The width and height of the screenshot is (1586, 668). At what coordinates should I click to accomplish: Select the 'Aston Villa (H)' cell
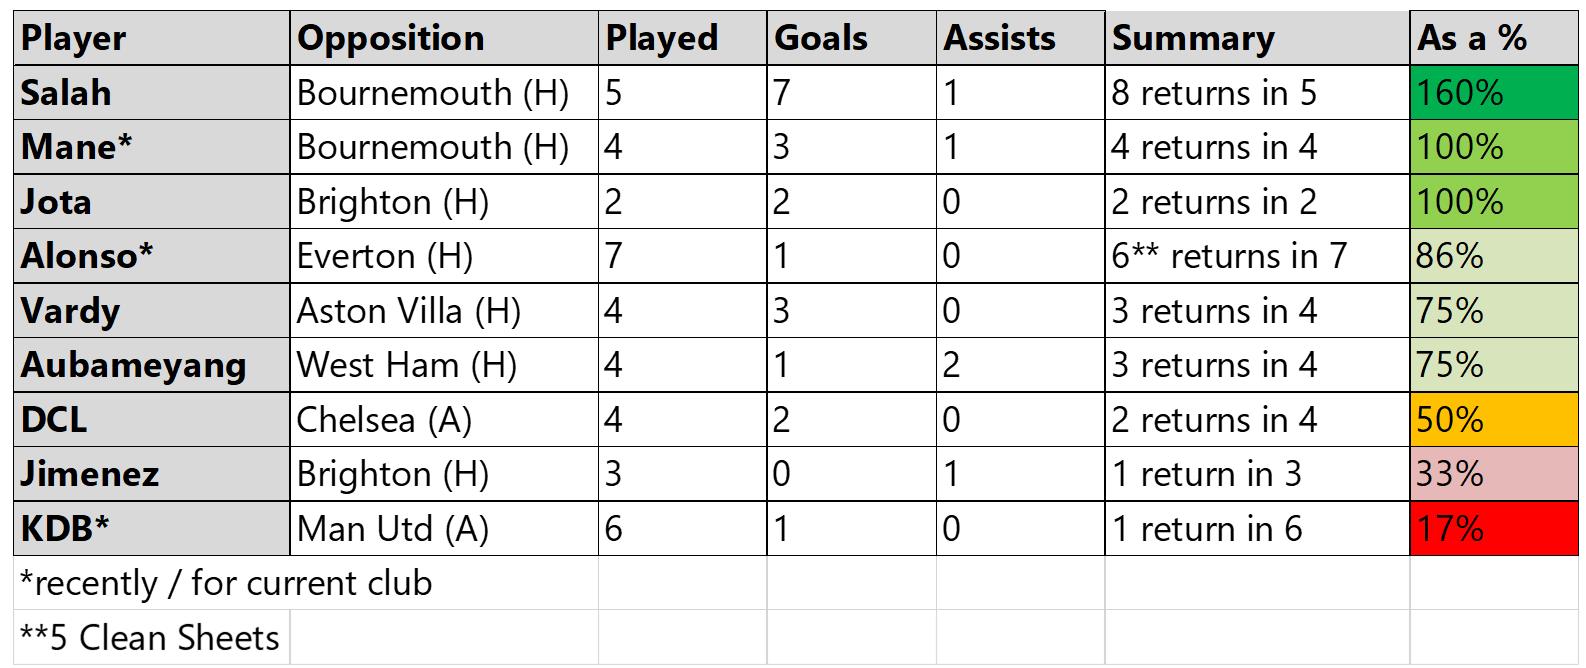(444, 311)
